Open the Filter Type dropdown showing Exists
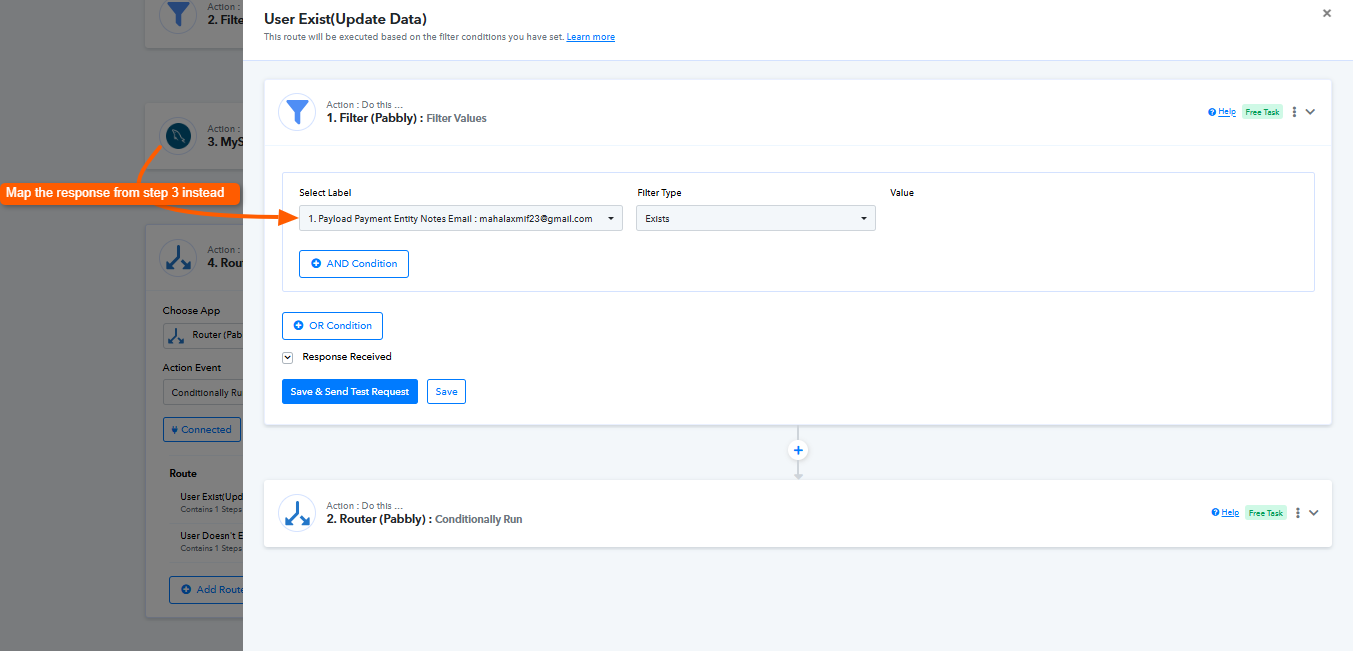 755,219
